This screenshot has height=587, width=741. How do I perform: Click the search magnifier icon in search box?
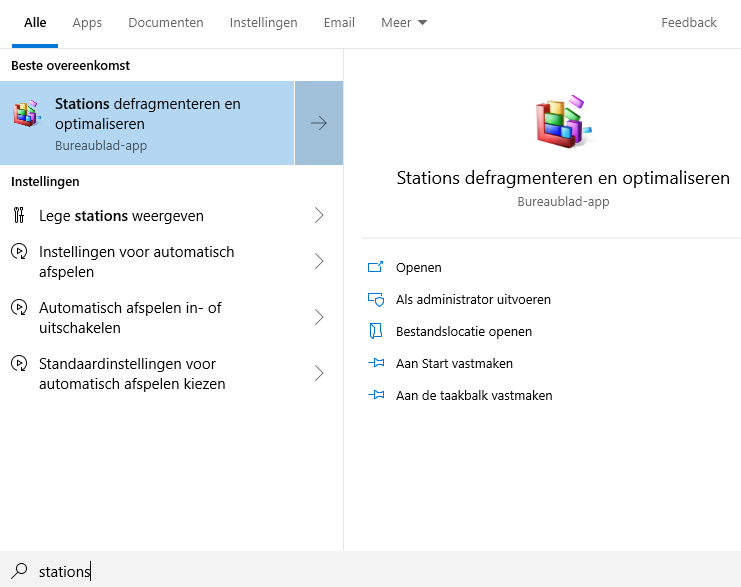pos(19,571)
